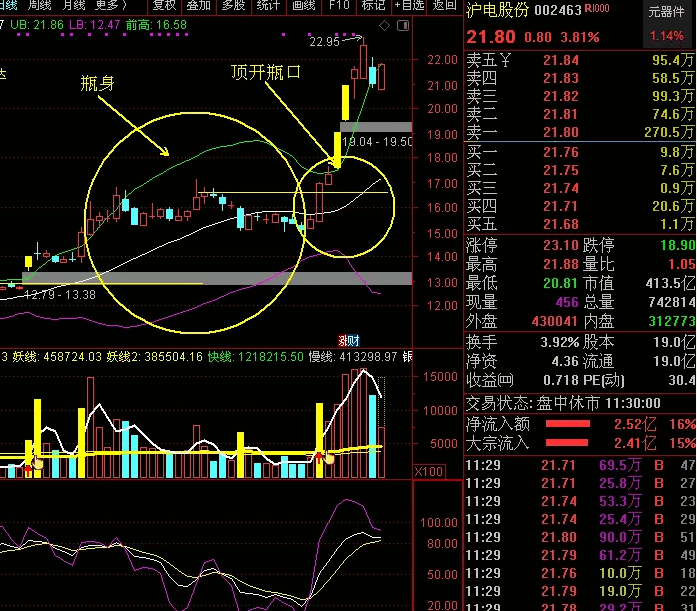Click 卖四 ask price 21.83
Image resolution: width=697 pixels, height=611 pixels.
(561, 78)
